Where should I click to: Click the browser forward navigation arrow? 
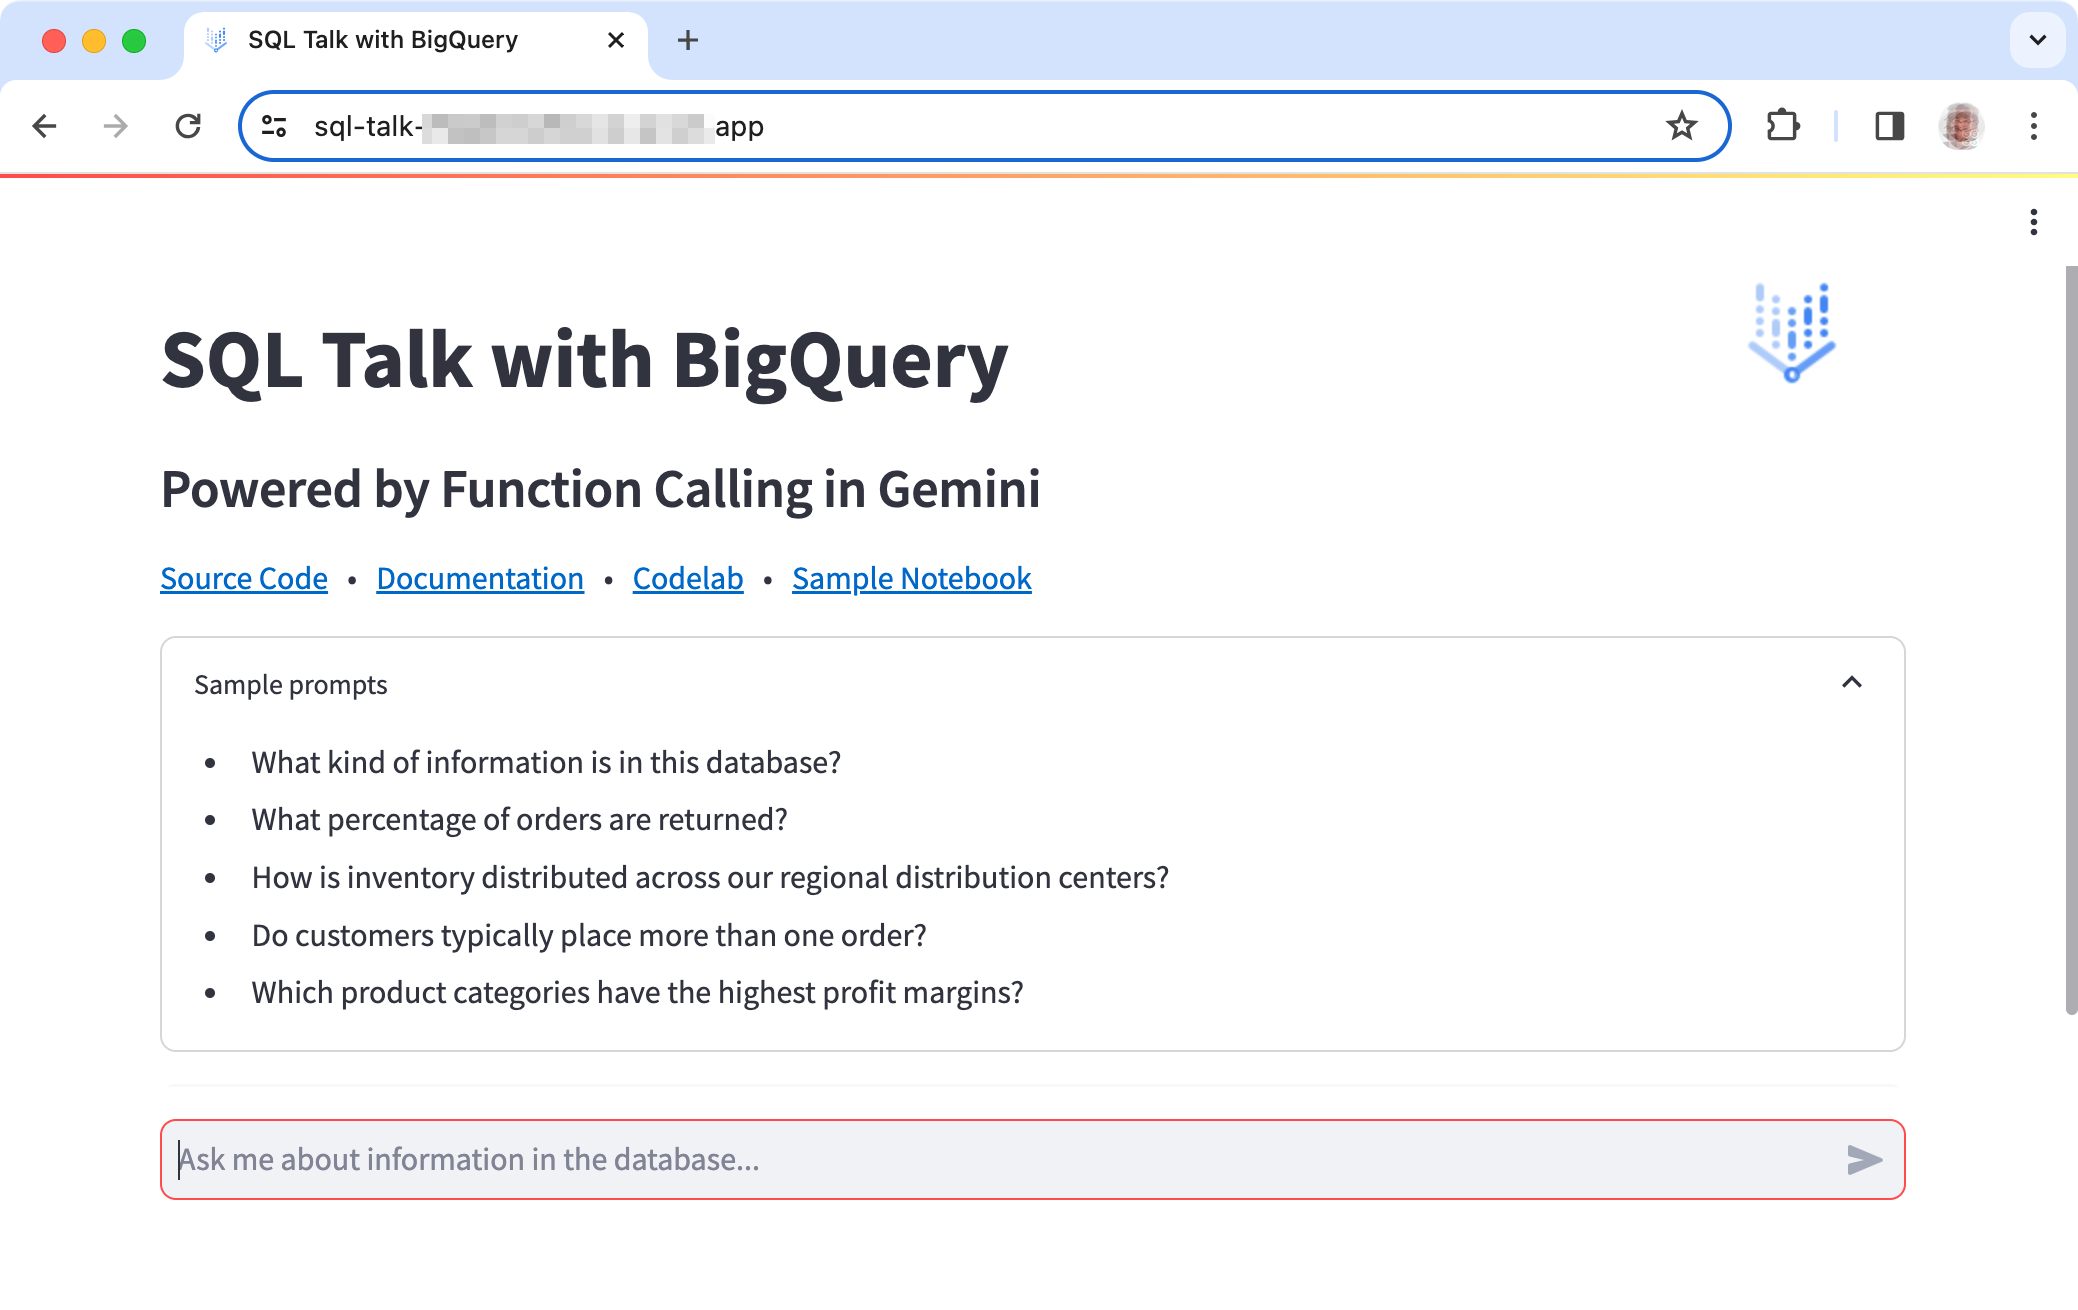point(116,125)
